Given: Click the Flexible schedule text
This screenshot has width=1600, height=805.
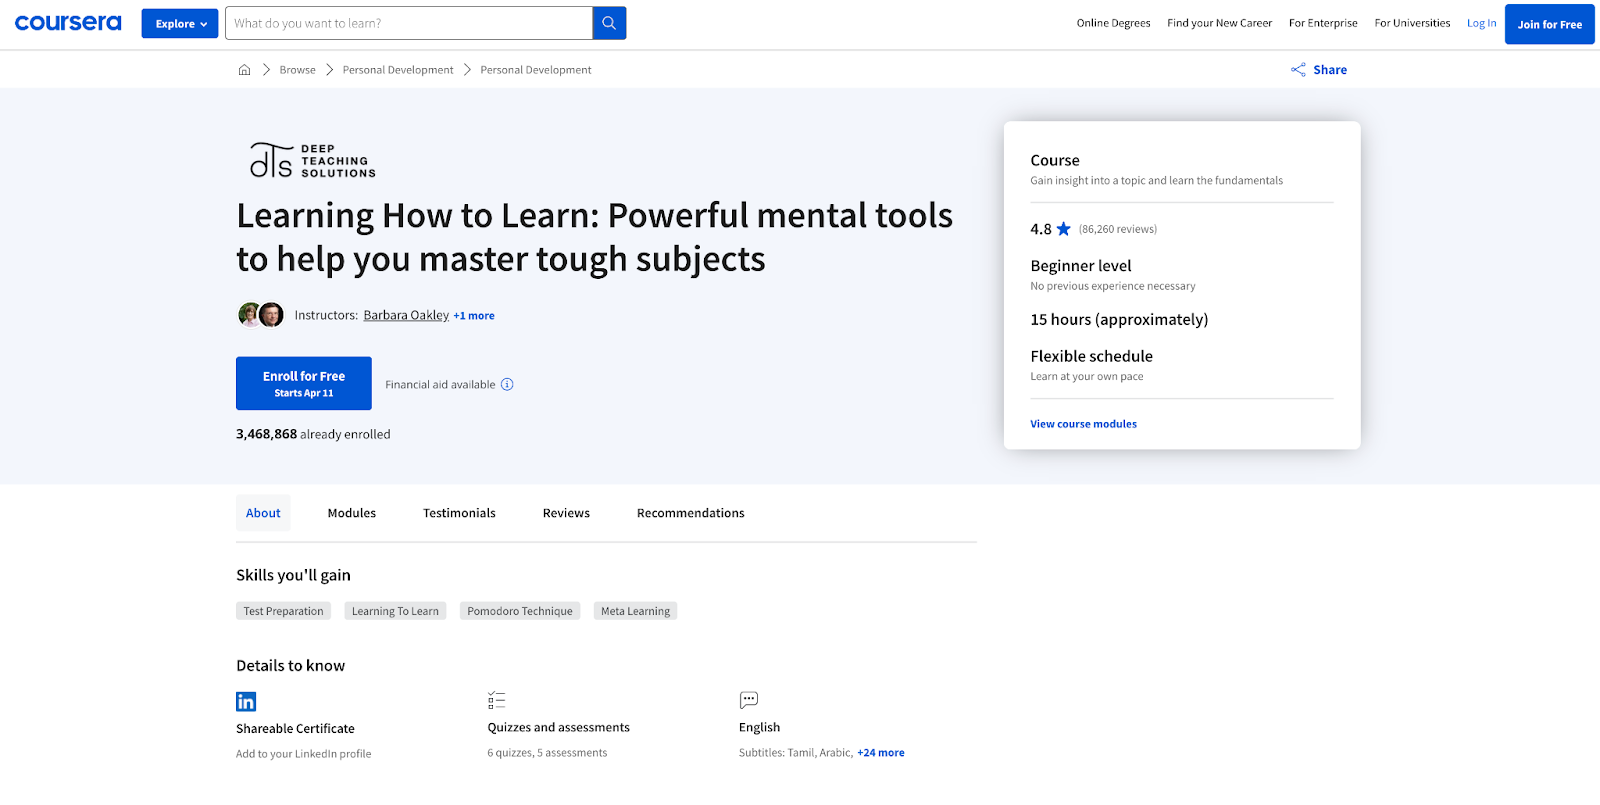Looking at the screenshot, I should pos(1091,356).
